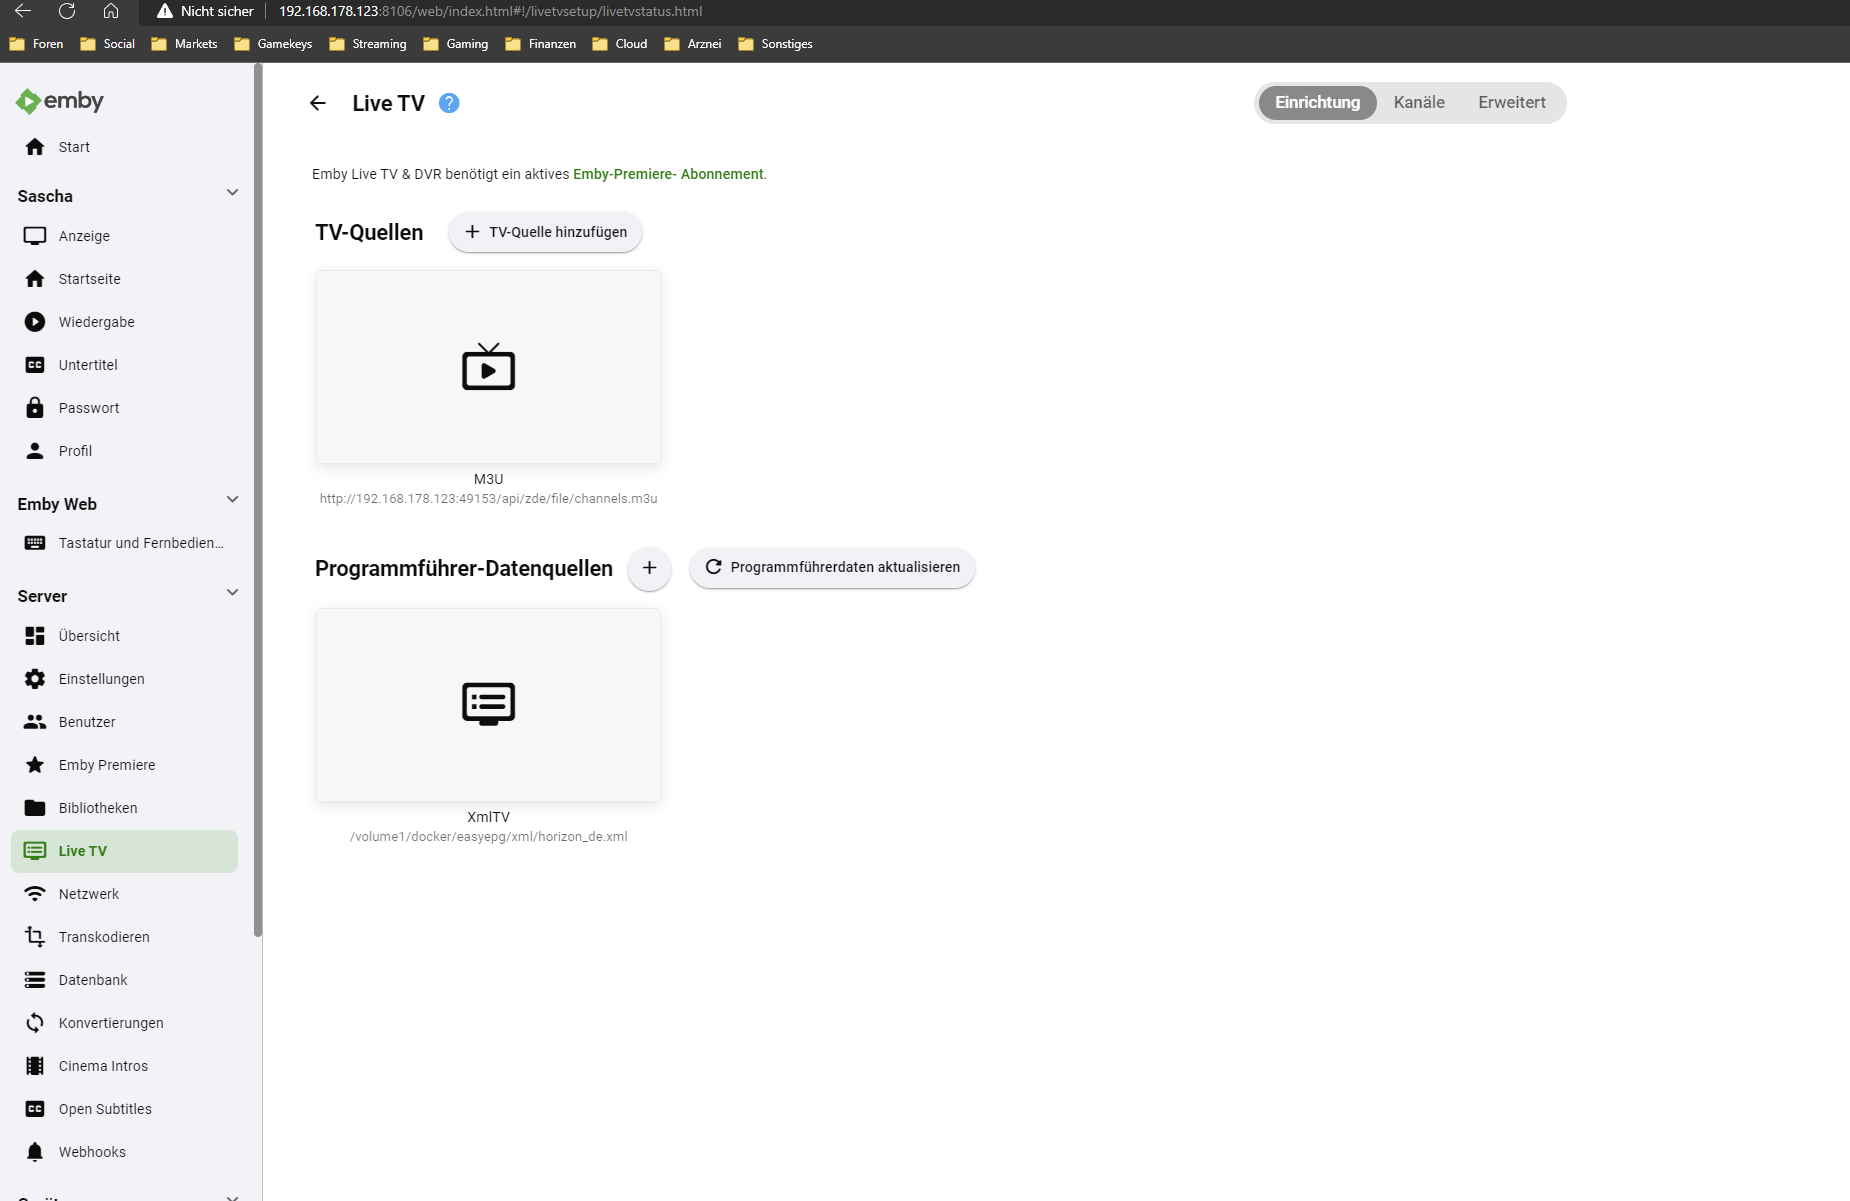Open Finanzen bookmarks folder
Screen dimensions: 1850x1201
[x=541, y=44]
